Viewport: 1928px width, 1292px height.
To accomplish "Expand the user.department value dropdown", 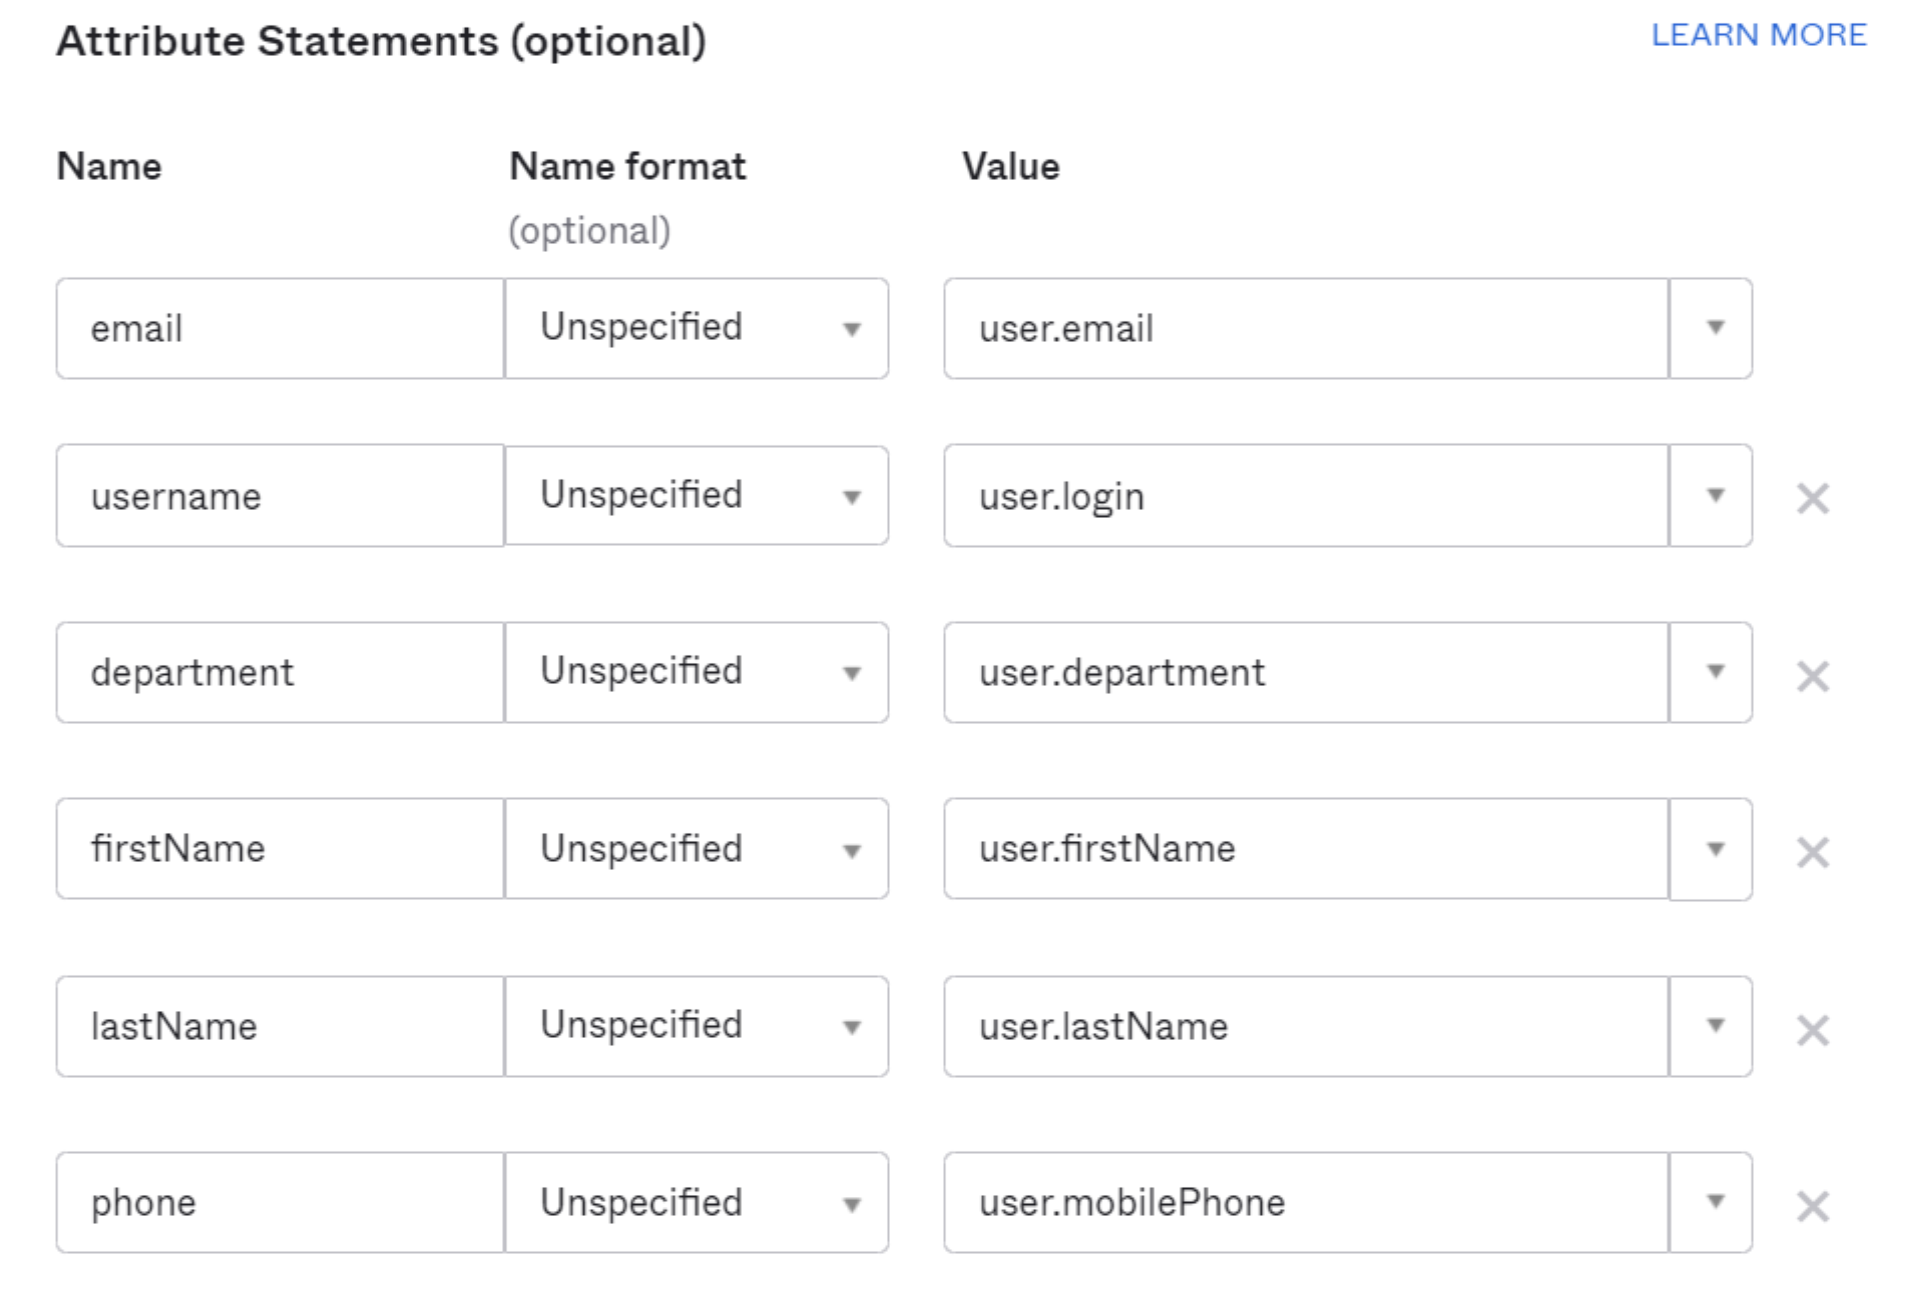I will 1713,671.
